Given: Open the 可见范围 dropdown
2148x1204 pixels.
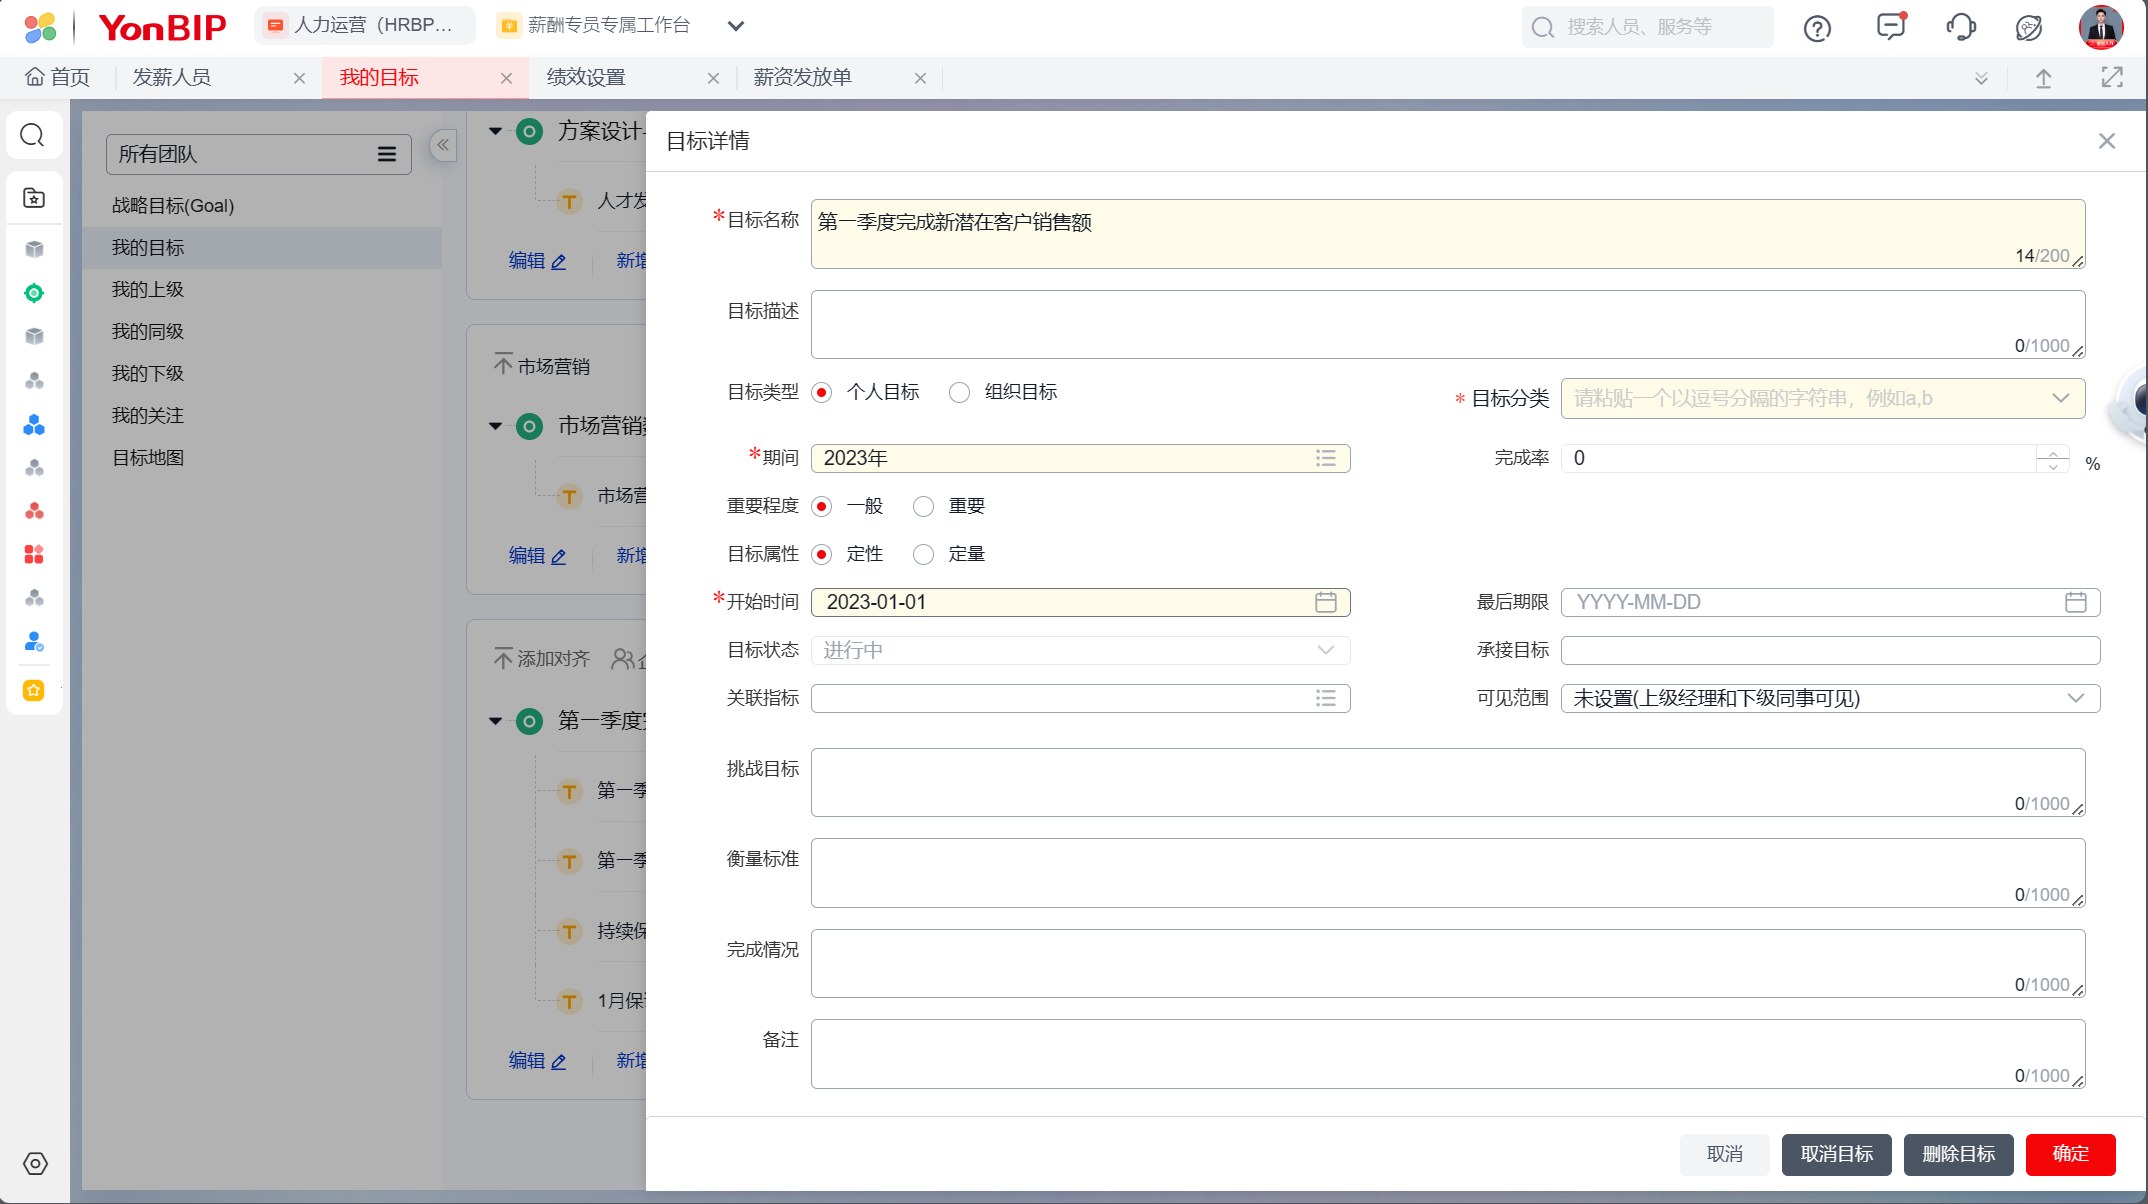Looking at the screenshot, I should (x=1830, y=698).
